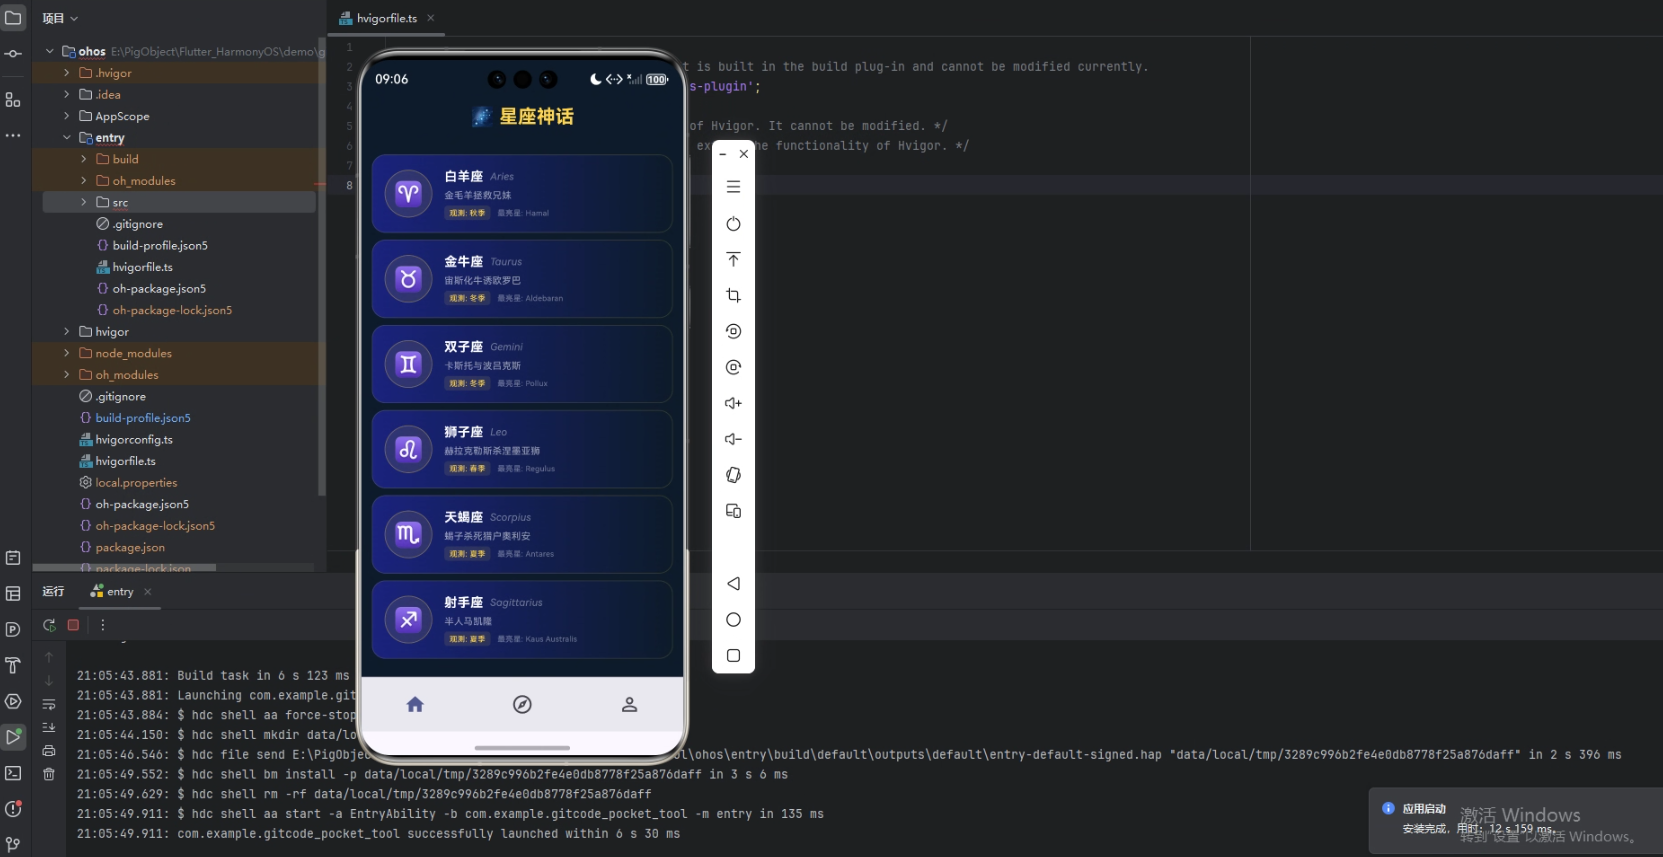Viewport: 1663px width, 857px height.
Task: Click the project tree horizontal scrollbar
Action: pos(125,568)
